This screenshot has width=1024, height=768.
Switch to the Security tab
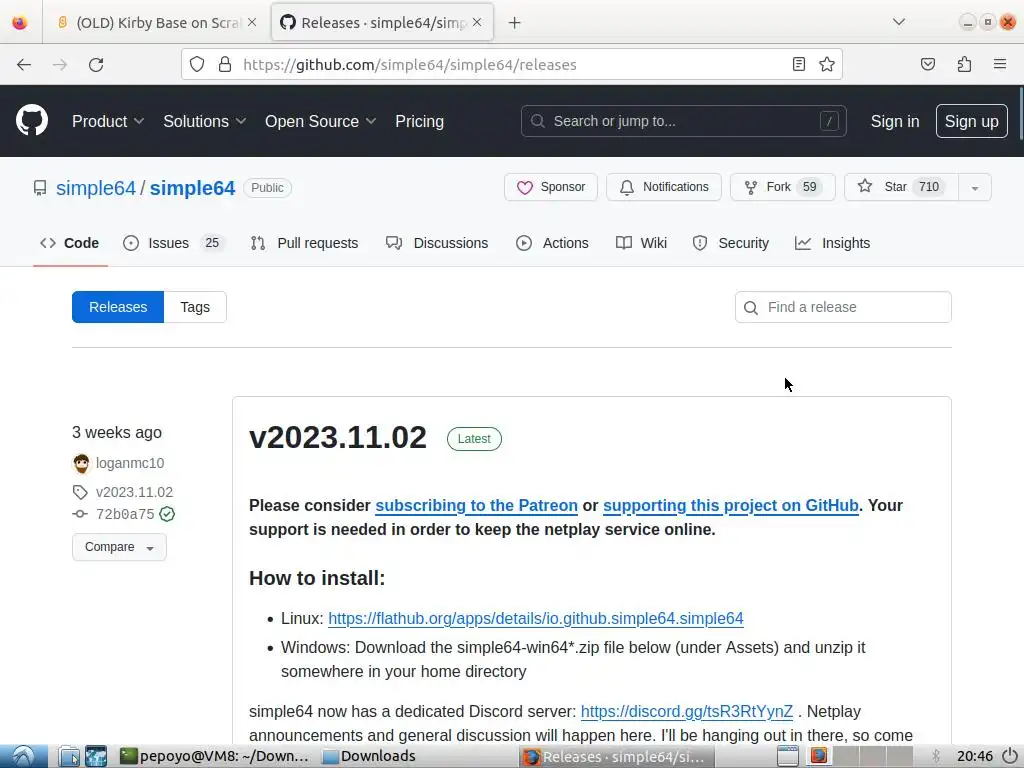pos(731,243)
